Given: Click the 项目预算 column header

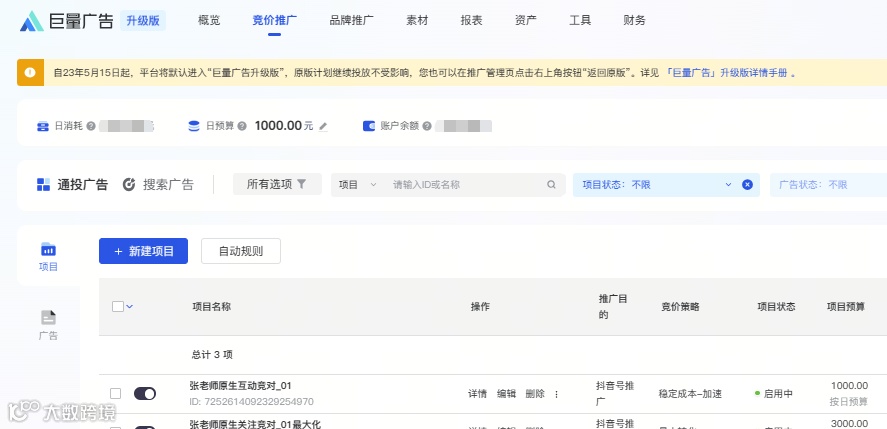Looking at the screenshot, I should [x=846, y=307].
